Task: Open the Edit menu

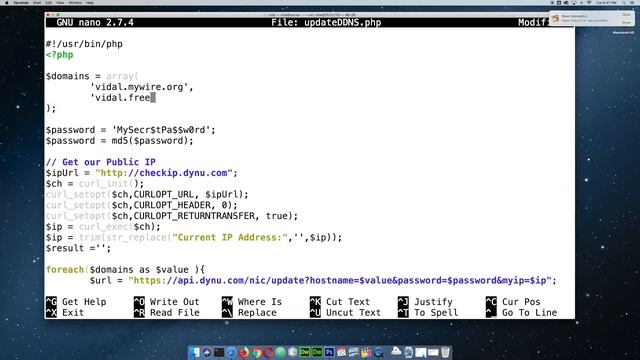Action: coord(48,2)
